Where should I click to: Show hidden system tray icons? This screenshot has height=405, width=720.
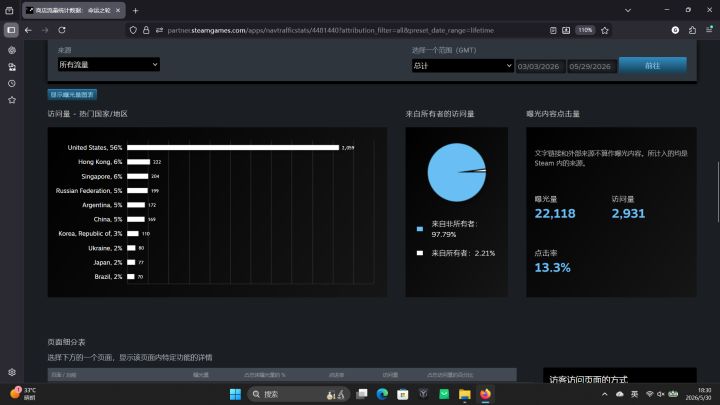[605, 394]
